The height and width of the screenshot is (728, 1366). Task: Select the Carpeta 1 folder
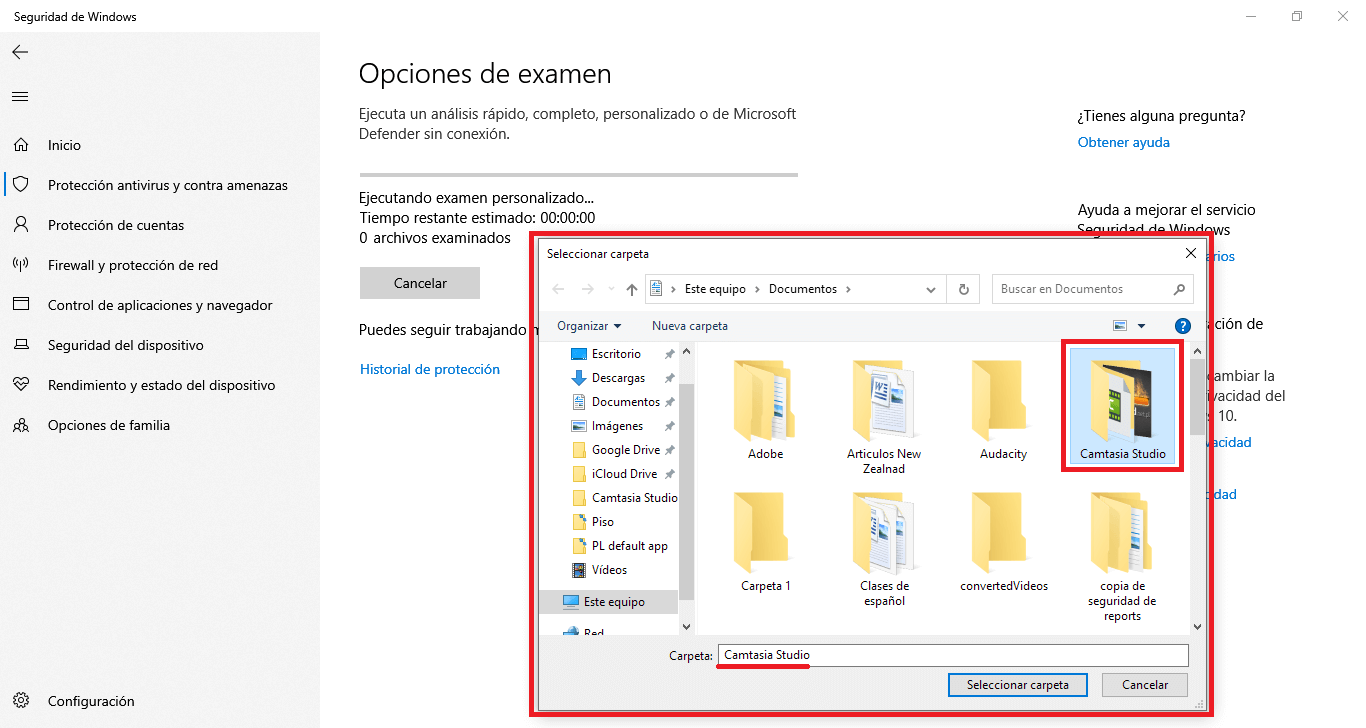click(x=766, y=540)
